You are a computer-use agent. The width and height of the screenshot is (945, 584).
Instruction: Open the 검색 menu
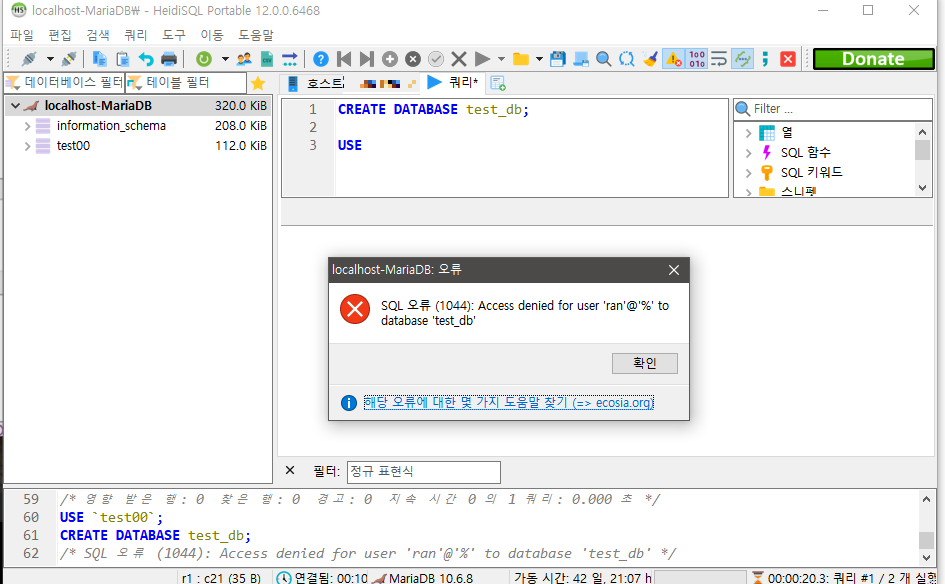pyautogui.click(x=98, y=35)
